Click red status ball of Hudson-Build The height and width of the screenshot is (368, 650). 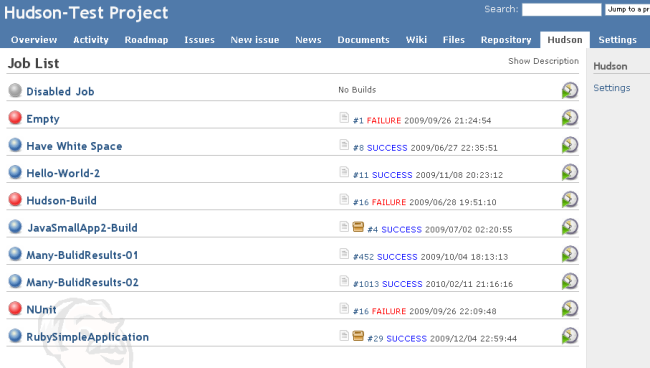pos(15,199)
